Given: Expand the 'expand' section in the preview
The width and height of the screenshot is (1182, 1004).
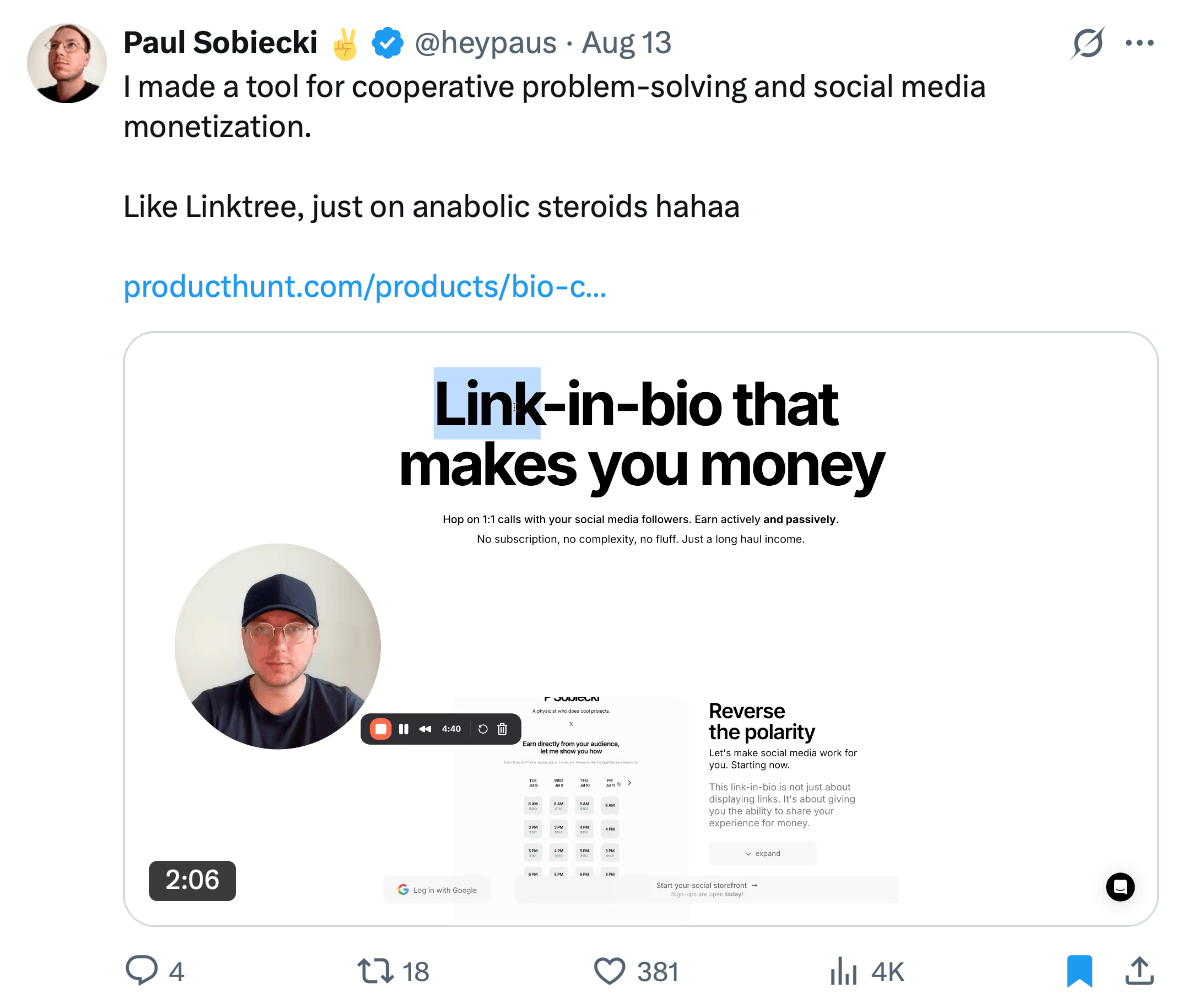Looking at the screenshot, I should pyautogui.click(x=762, y=853).
